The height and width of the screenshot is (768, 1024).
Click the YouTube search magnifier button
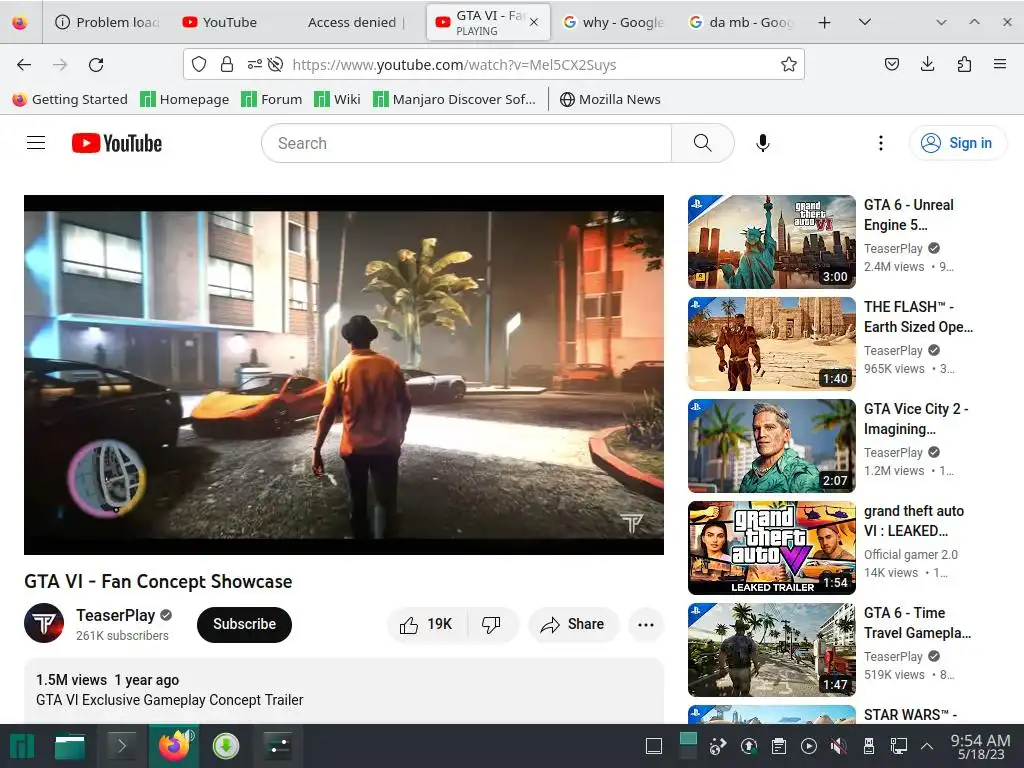click(703, 143)
